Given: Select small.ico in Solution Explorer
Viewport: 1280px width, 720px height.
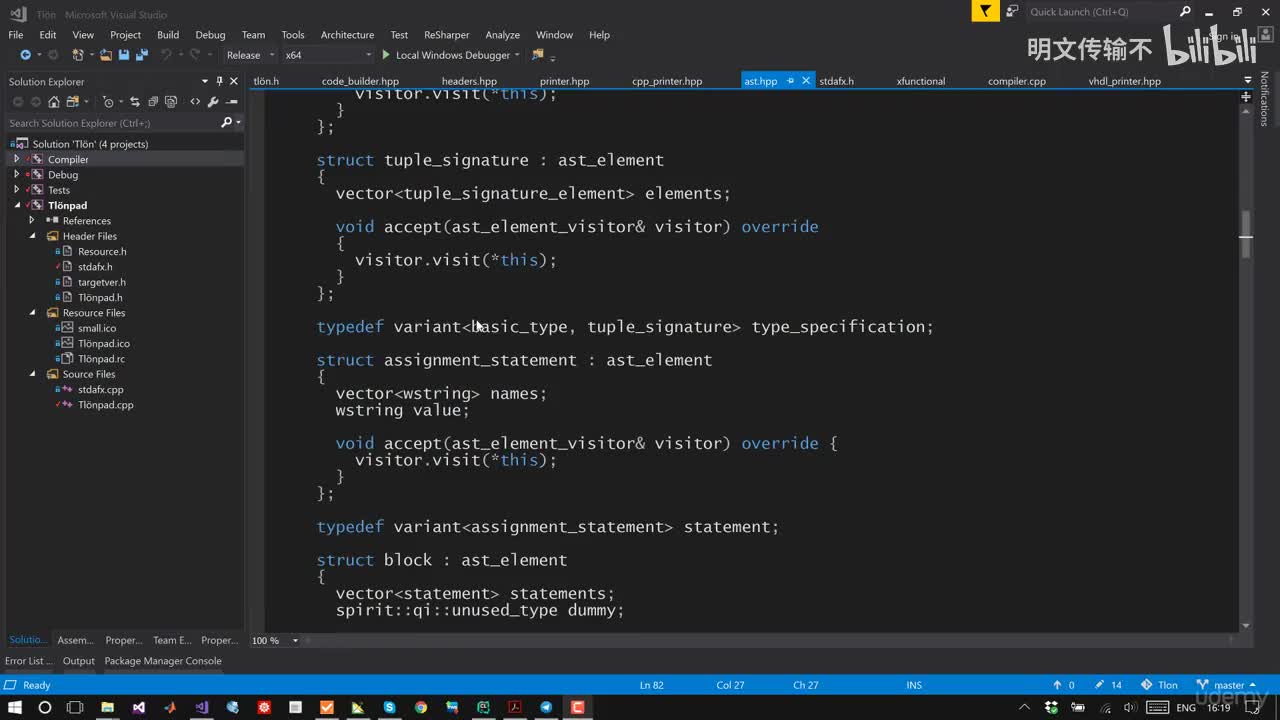Looking at the screenshot, I should tap(97, 328).
